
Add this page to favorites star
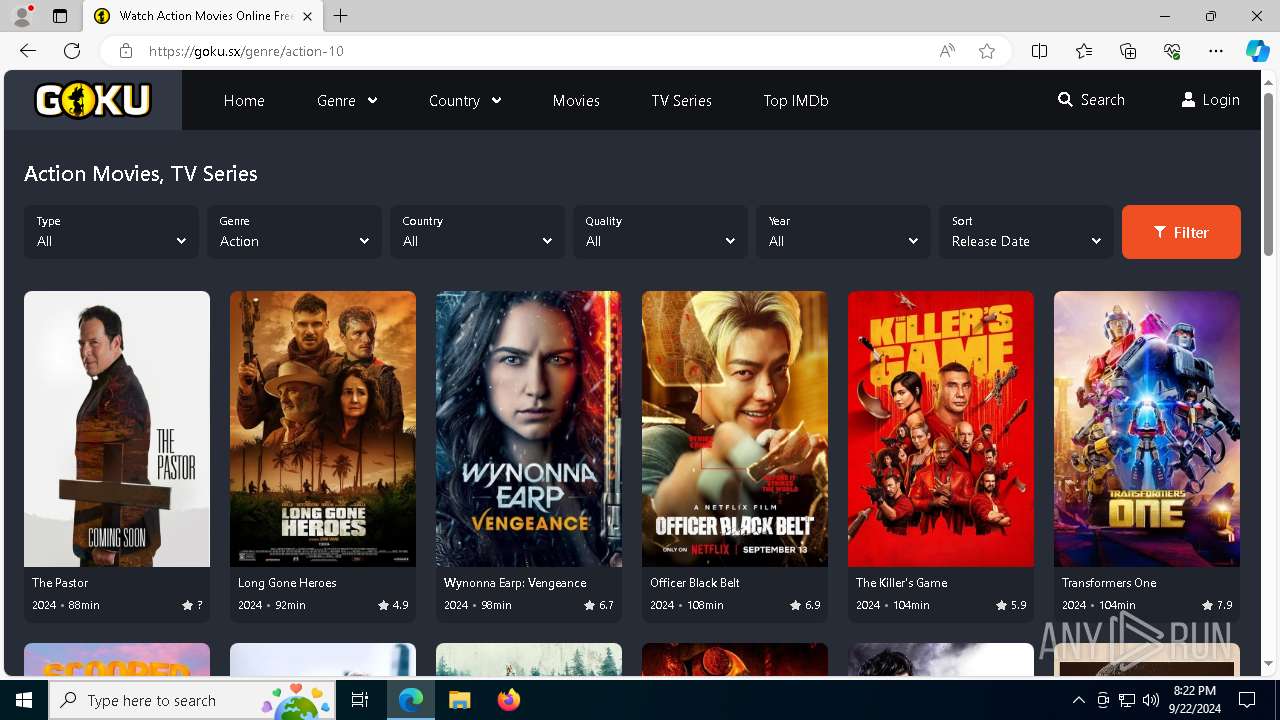[987, 51]
